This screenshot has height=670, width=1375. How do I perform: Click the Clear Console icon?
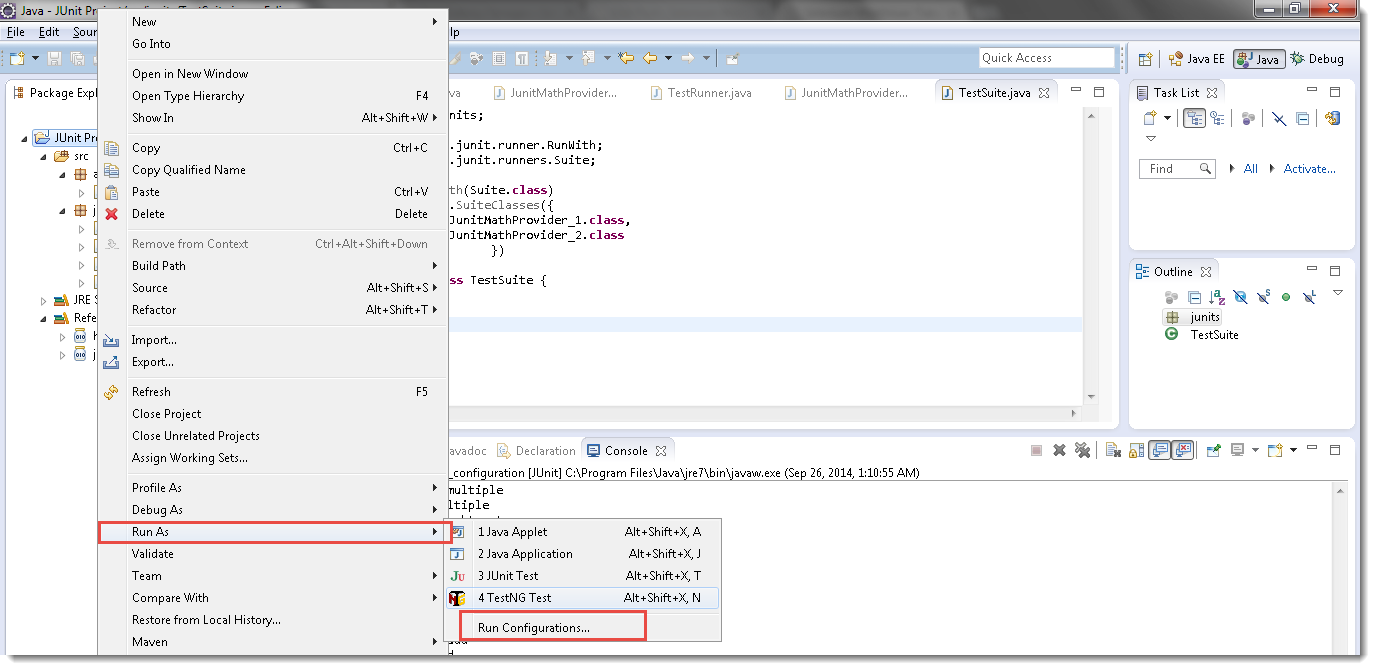click(x=1113, y=451)
